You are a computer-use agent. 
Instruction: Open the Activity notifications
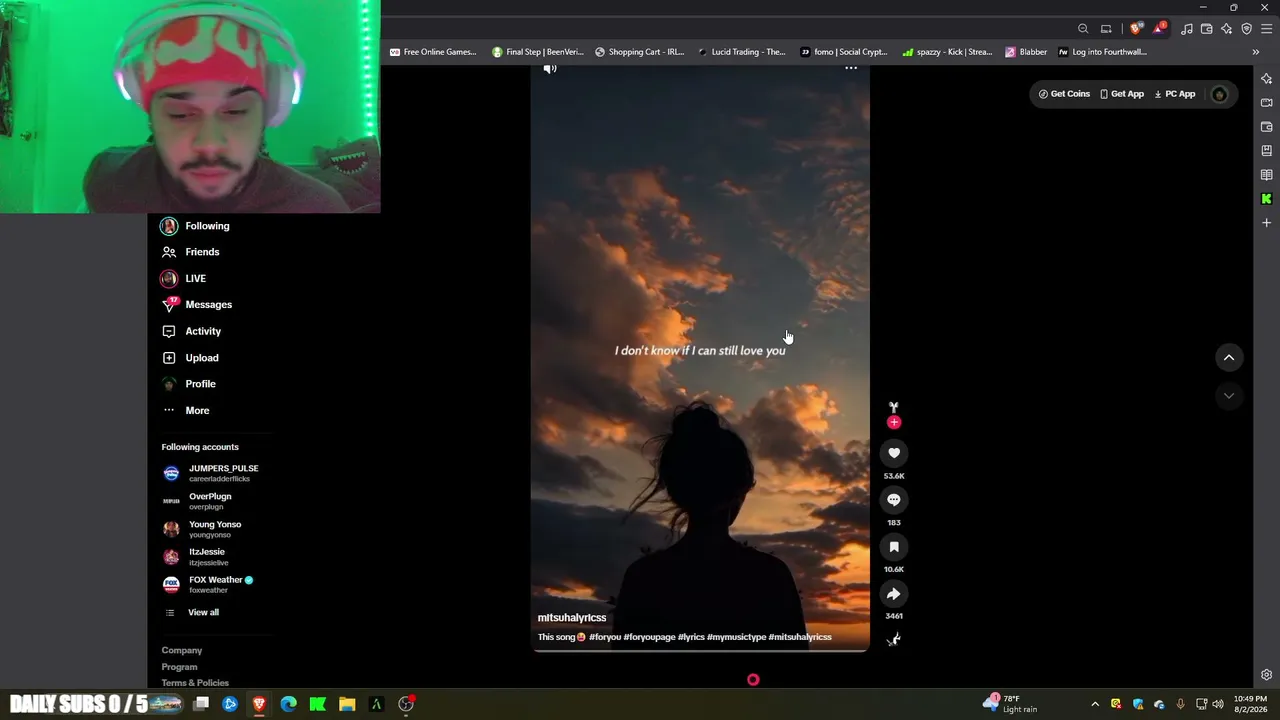click(x=192, y=331)
